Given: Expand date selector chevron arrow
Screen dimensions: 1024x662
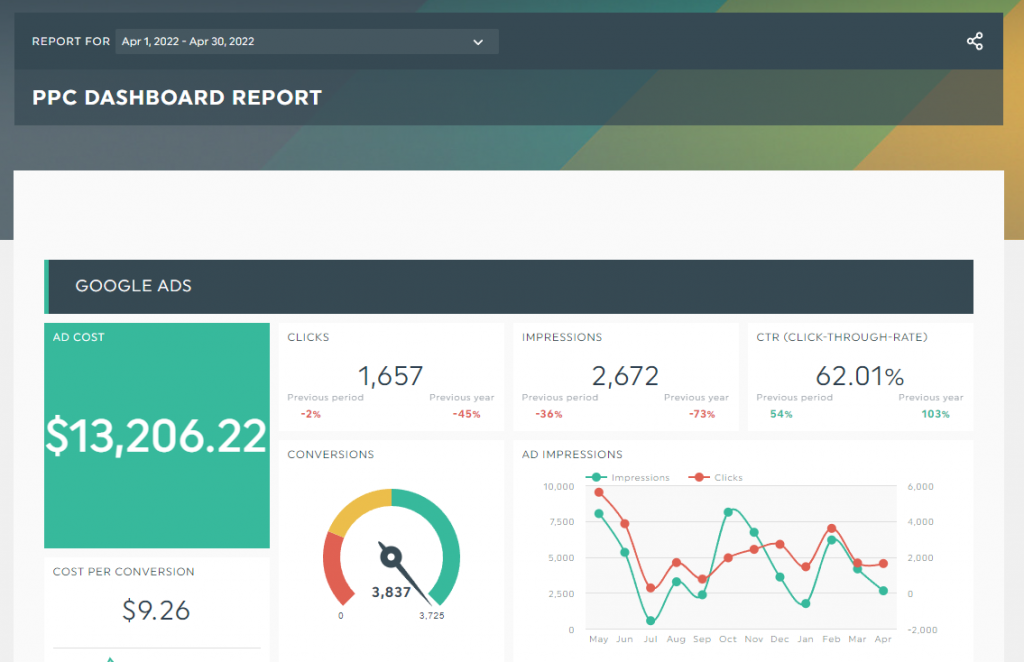Looking at the screenshot, I should pyautogui.click(x=478, y=42).
